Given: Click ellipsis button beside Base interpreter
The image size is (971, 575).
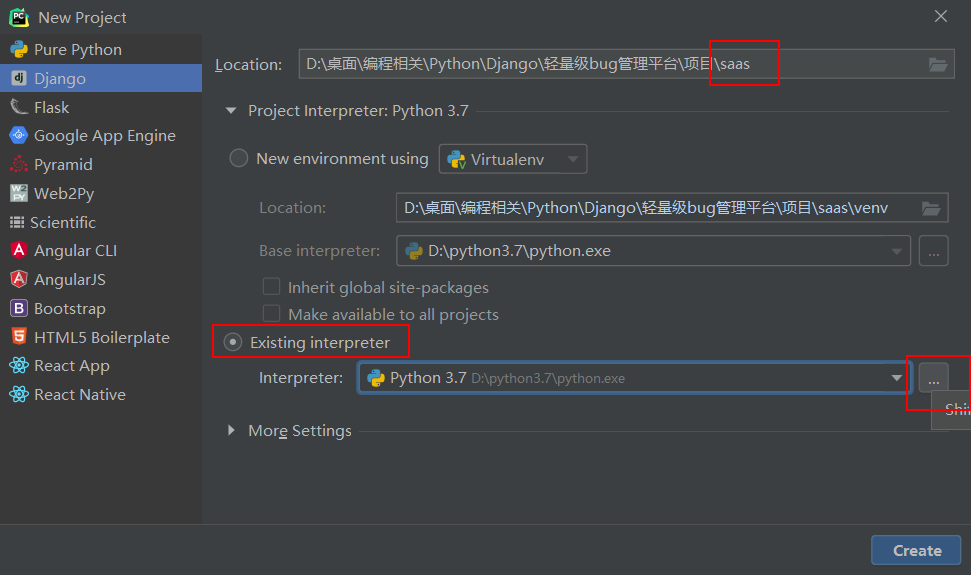Looking at the screenshot, I should 933,251.
